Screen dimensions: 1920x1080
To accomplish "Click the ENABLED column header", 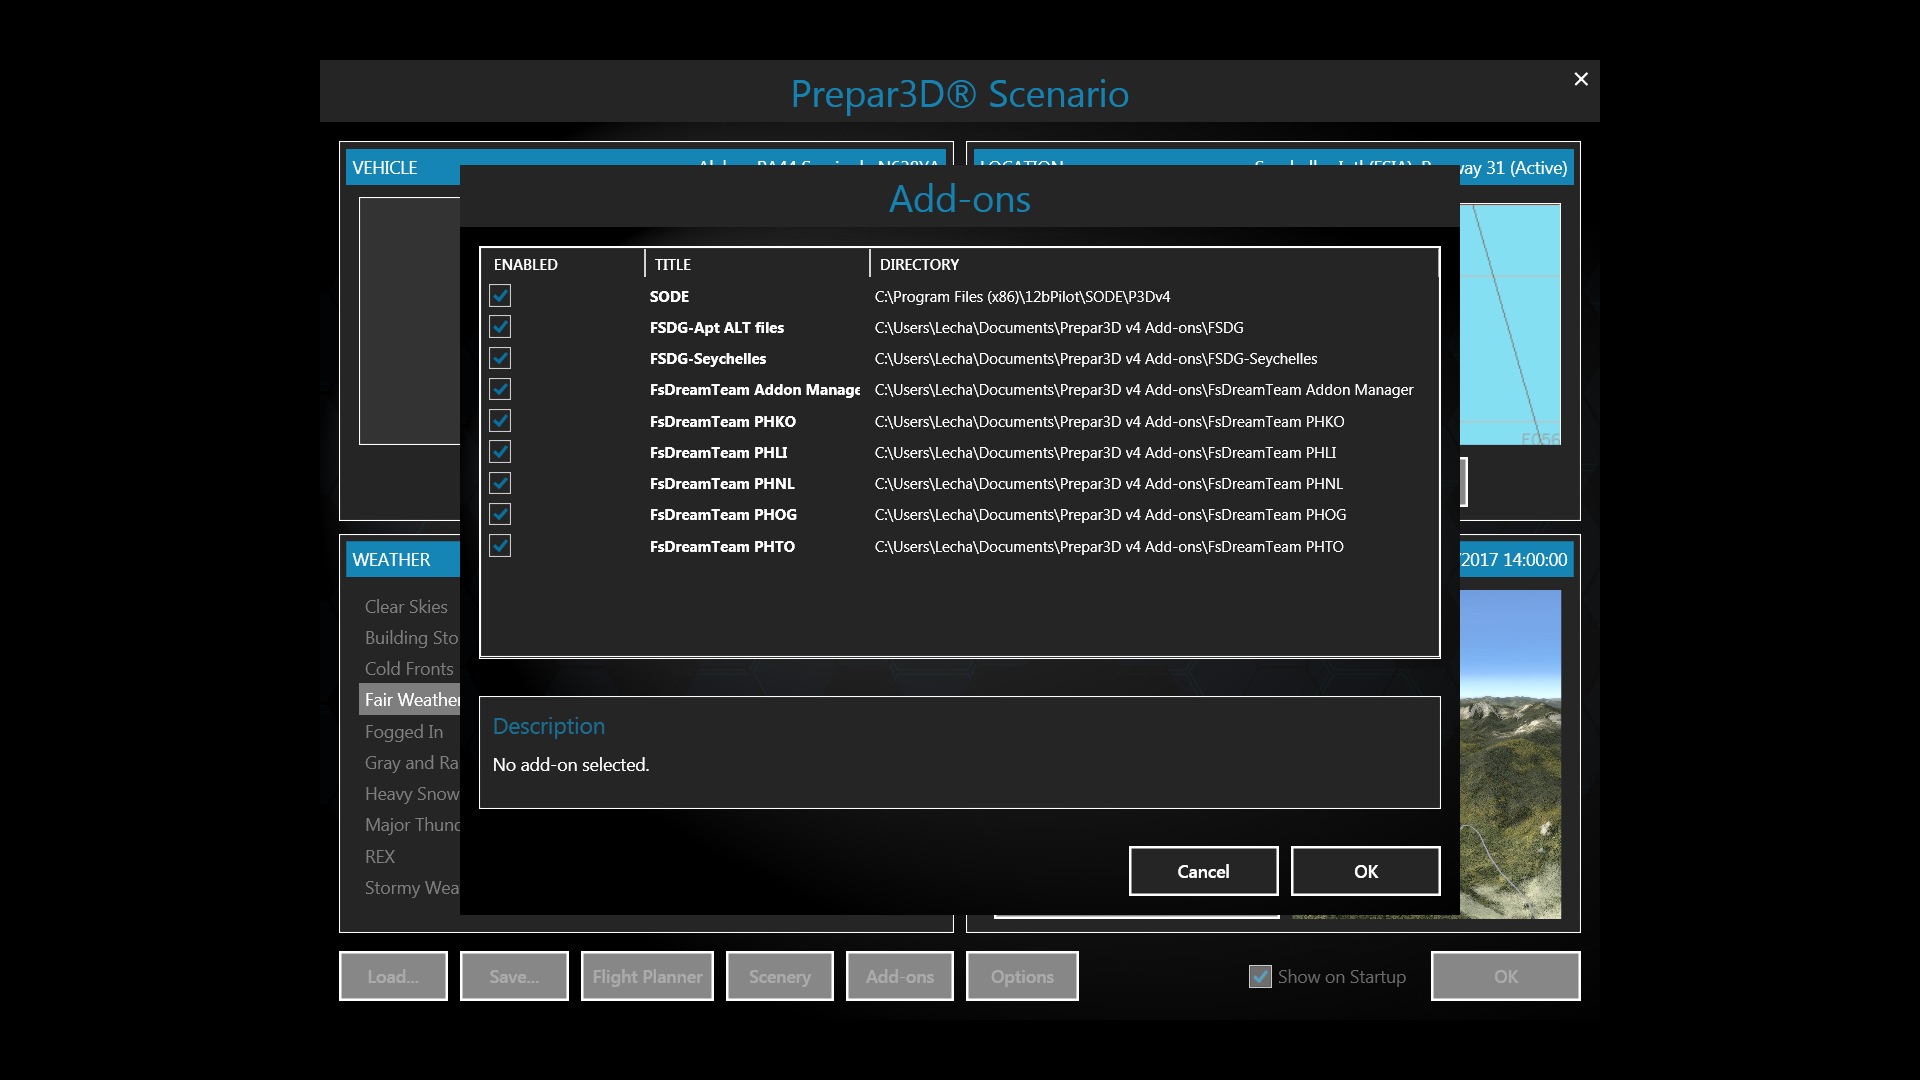I will click(526, 265).
